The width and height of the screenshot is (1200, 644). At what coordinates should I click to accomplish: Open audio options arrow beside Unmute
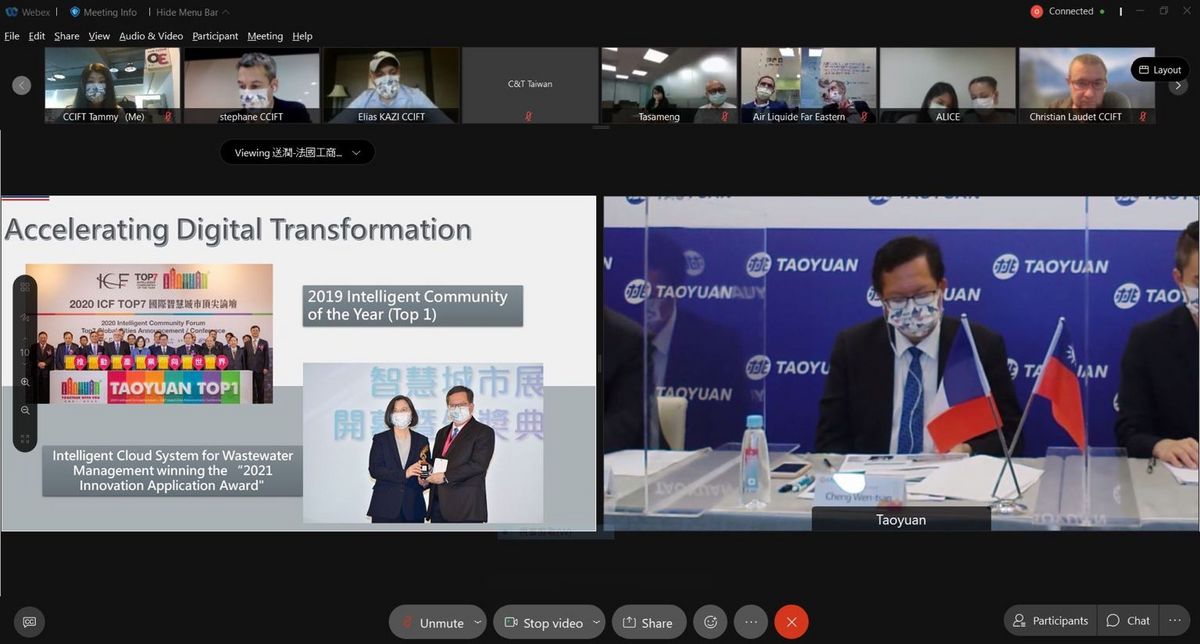tap(477, 622)
